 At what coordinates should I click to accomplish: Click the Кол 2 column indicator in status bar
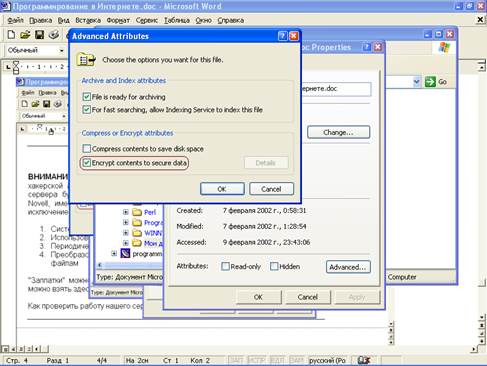click(200, 360)
